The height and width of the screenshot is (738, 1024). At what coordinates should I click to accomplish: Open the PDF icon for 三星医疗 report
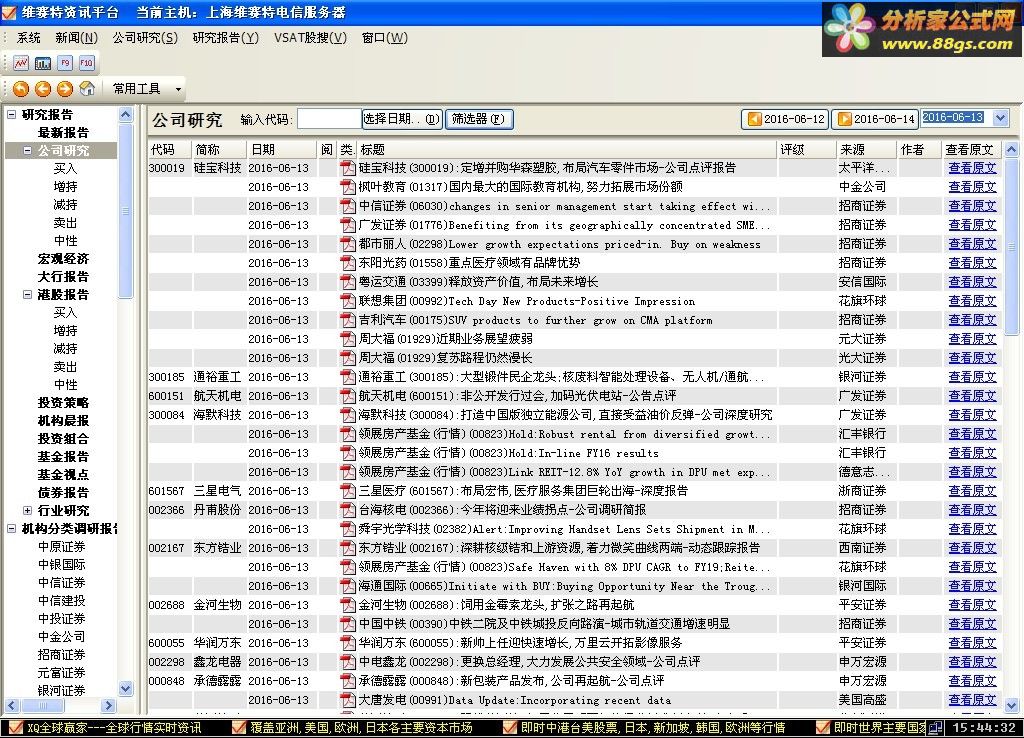(x=348, y=490)
